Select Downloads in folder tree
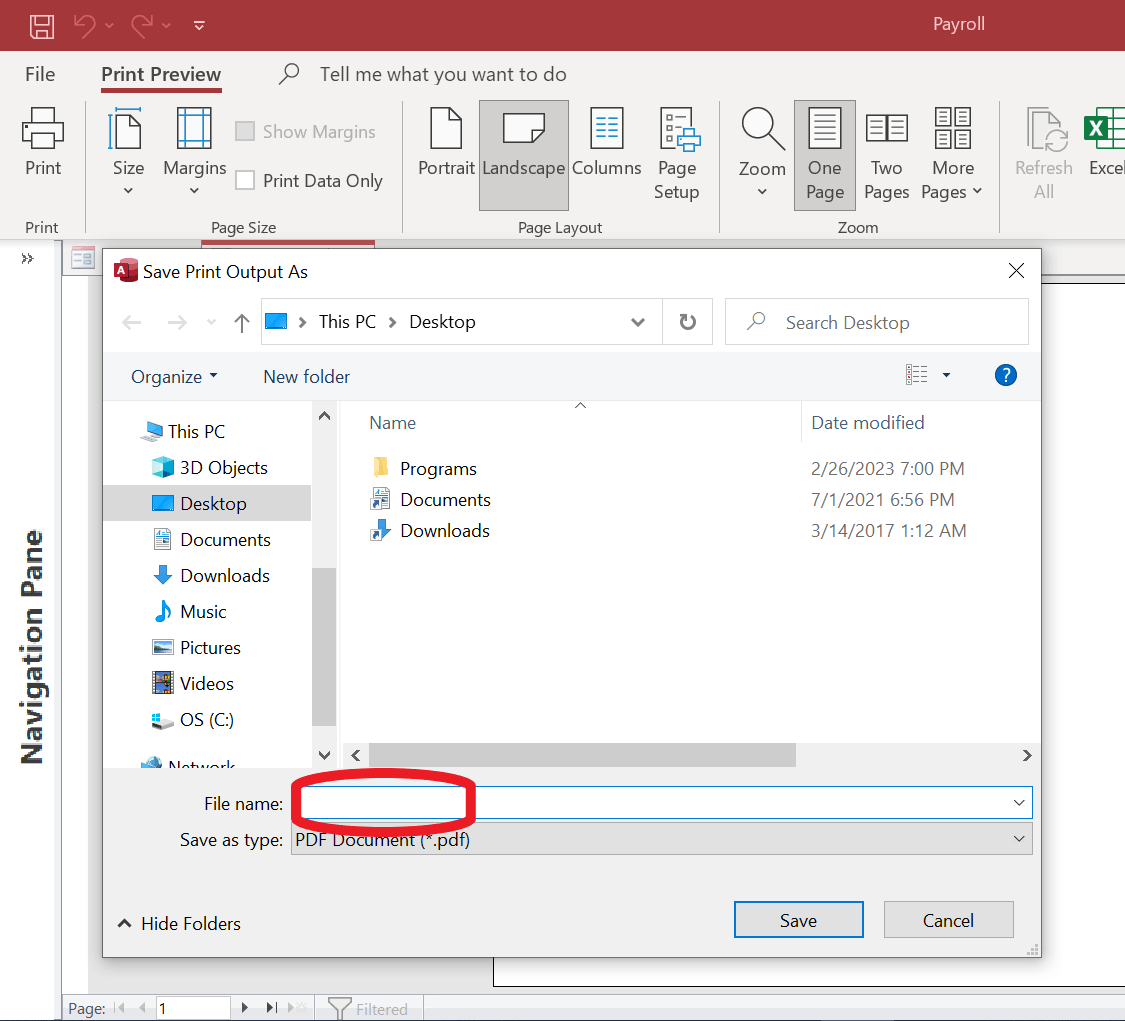 coord(211,575)
